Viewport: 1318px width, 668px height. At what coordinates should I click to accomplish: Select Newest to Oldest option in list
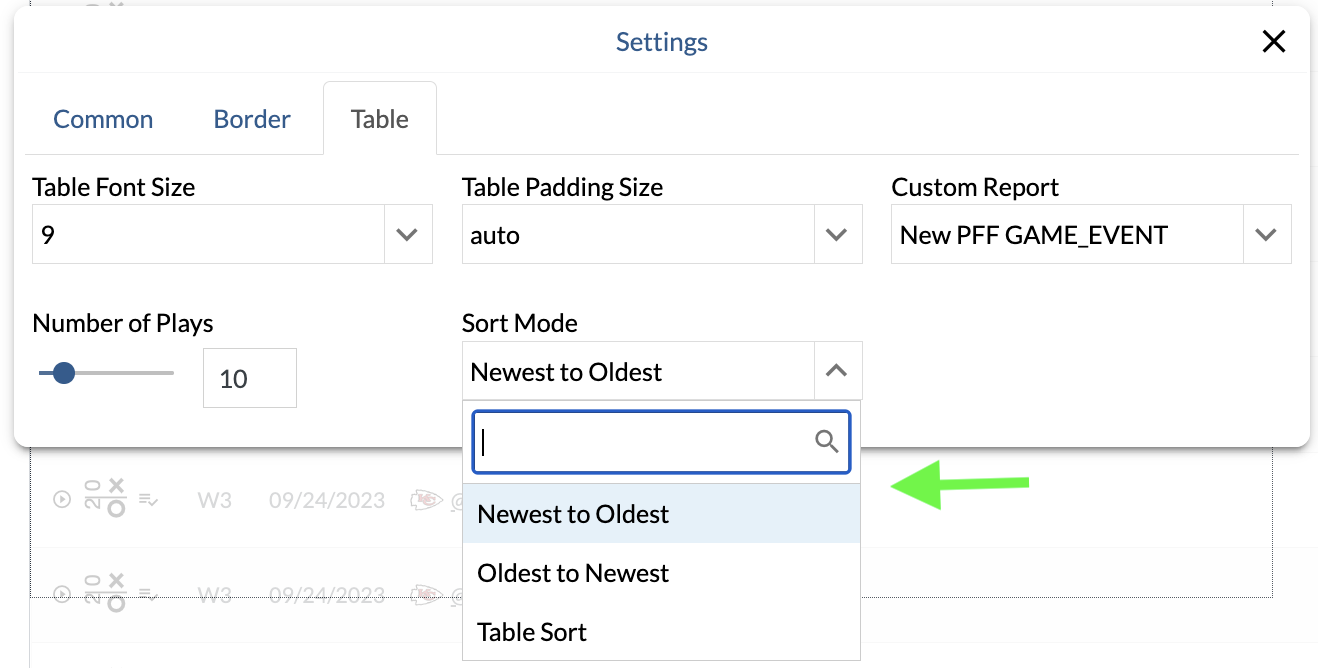(573, 514)
